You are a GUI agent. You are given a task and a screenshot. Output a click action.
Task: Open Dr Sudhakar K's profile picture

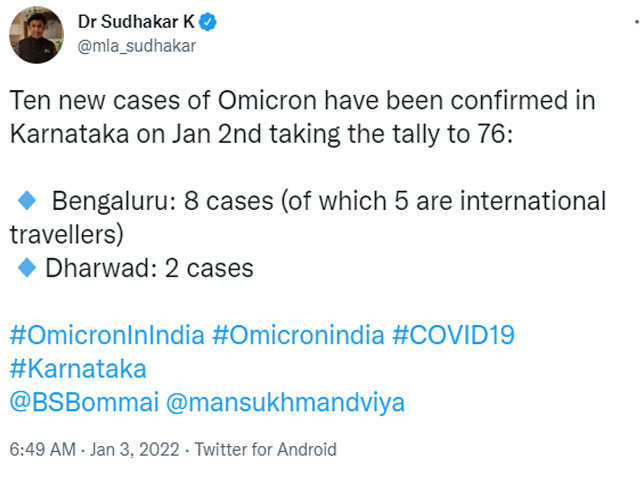tap(36, 36)
